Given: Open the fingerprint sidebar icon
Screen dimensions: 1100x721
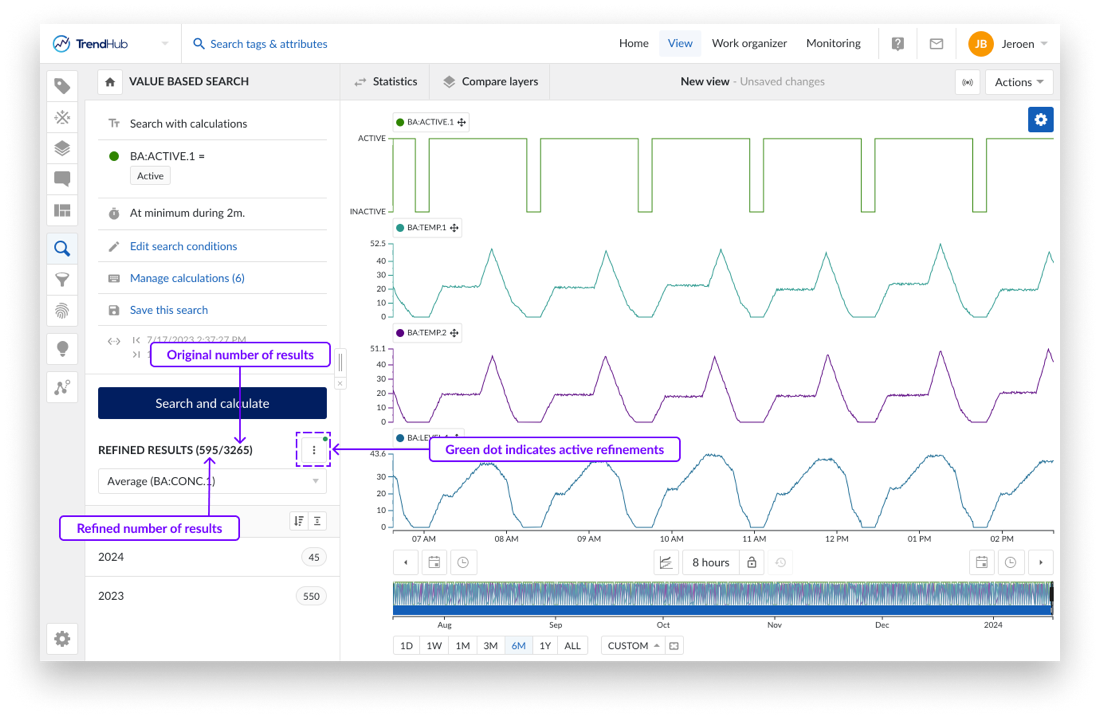Looking at the screenshot, I should (62, 311).
